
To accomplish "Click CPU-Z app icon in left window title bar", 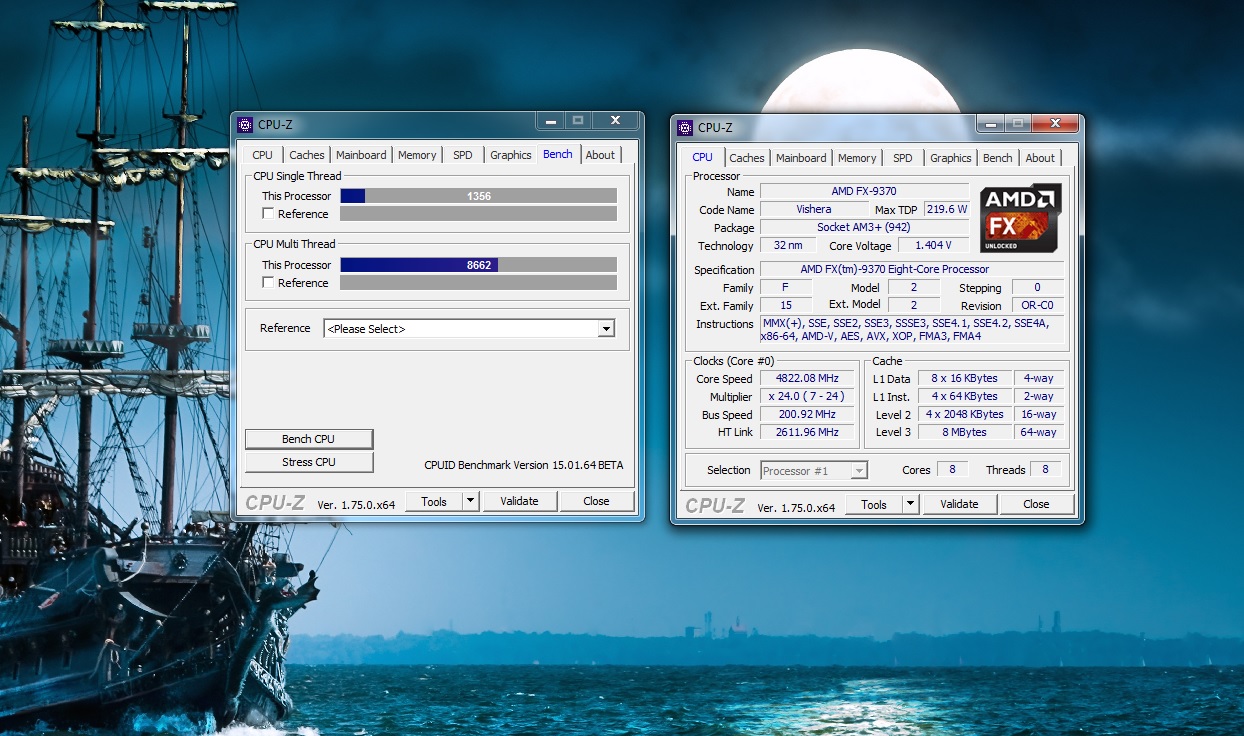I will pyautogui.click(x=245, y=125).
